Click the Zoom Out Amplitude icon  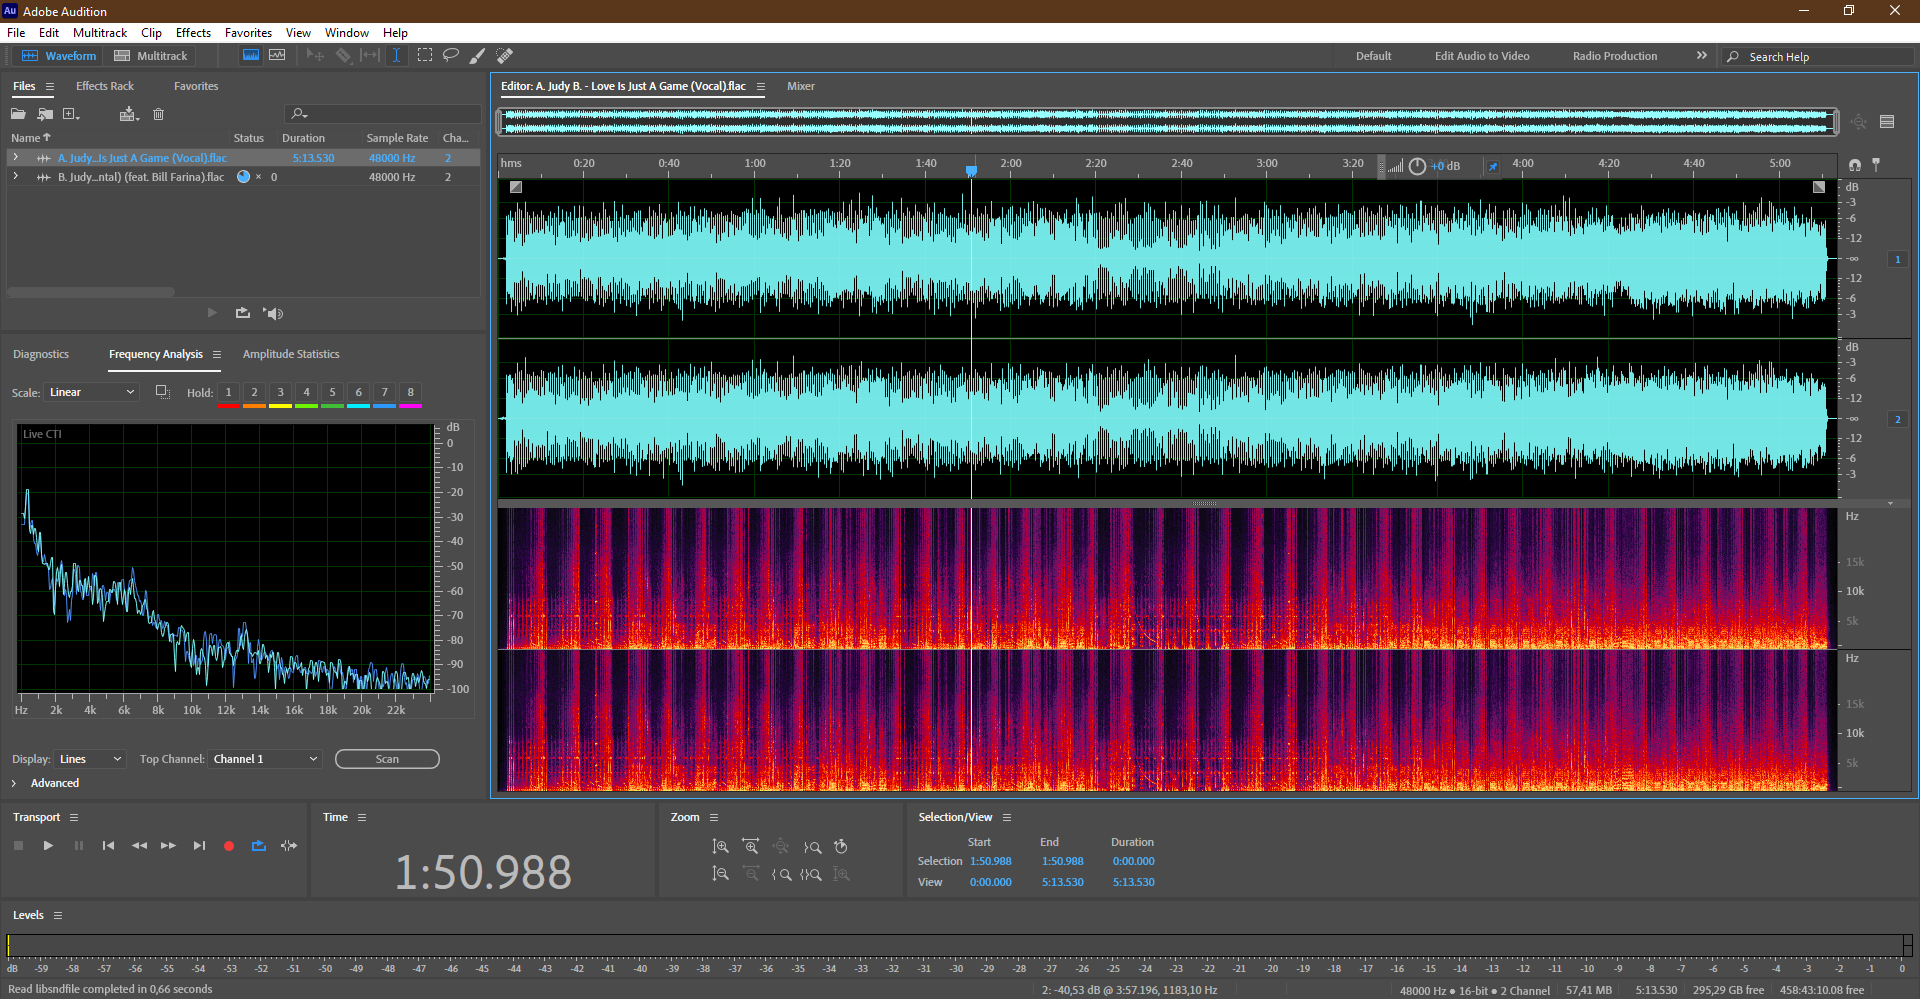[x=720, y=874]
